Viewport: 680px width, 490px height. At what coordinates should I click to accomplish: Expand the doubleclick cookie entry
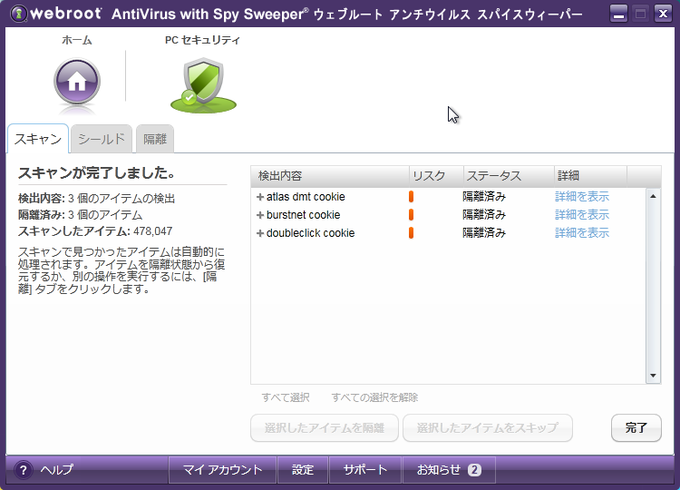[x=260, y=233]
